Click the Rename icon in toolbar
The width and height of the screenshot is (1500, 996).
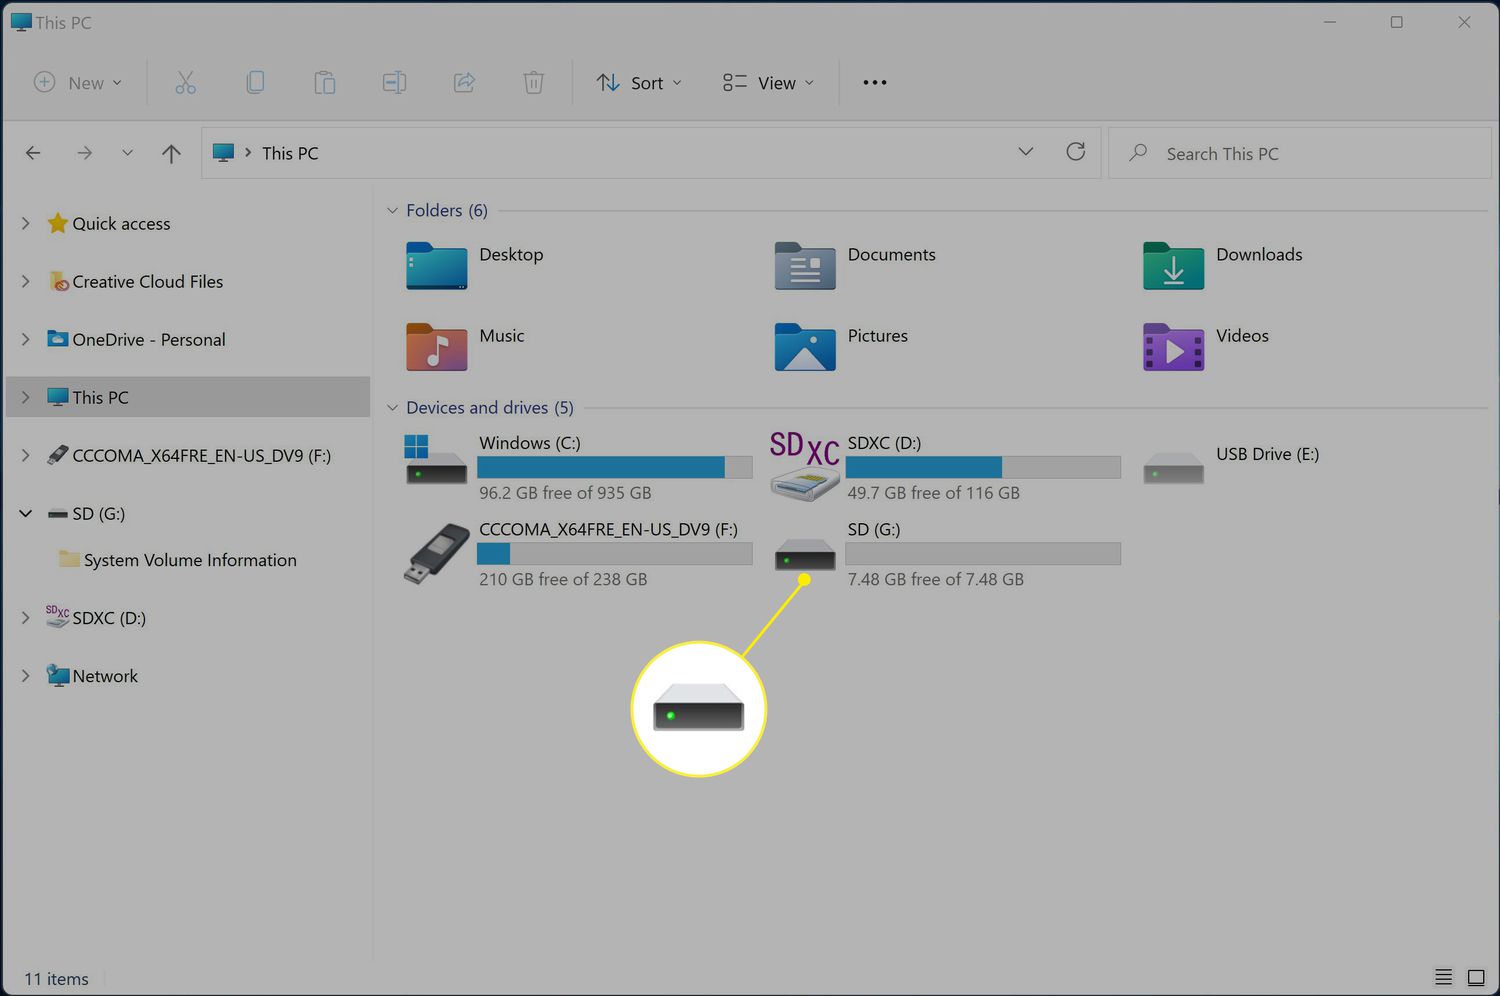394,83
